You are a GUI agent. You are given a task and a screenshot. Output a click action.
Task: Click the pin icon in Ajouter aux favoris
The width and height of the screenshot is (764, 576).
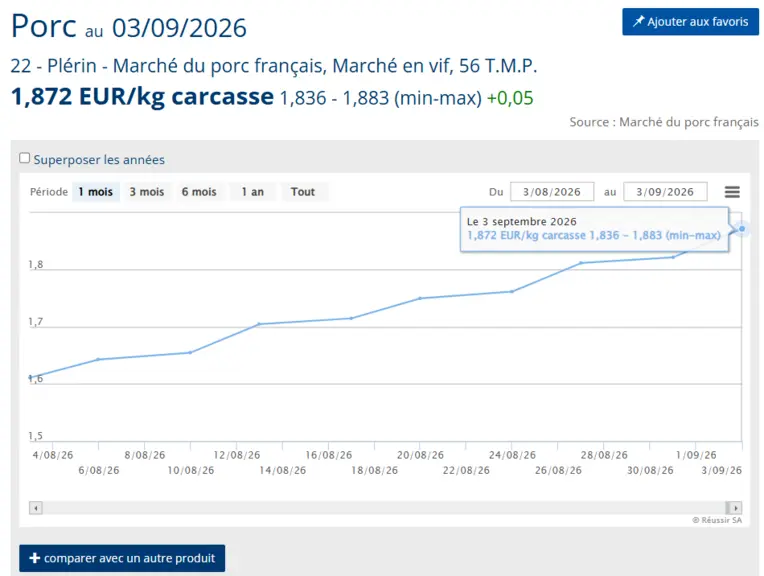(x=638, y=21)
